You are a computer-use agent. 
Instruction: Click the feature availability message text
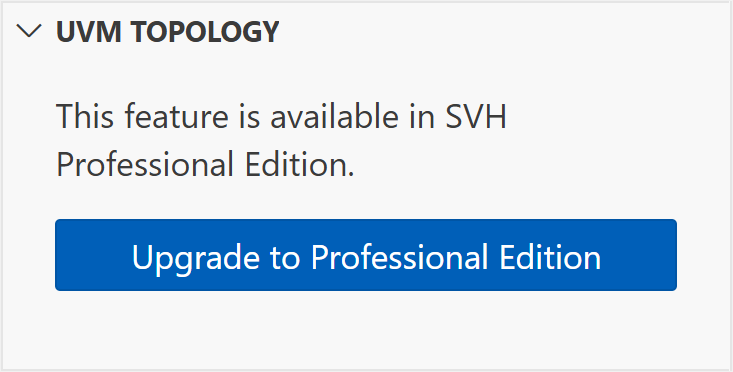coord(281,140)
